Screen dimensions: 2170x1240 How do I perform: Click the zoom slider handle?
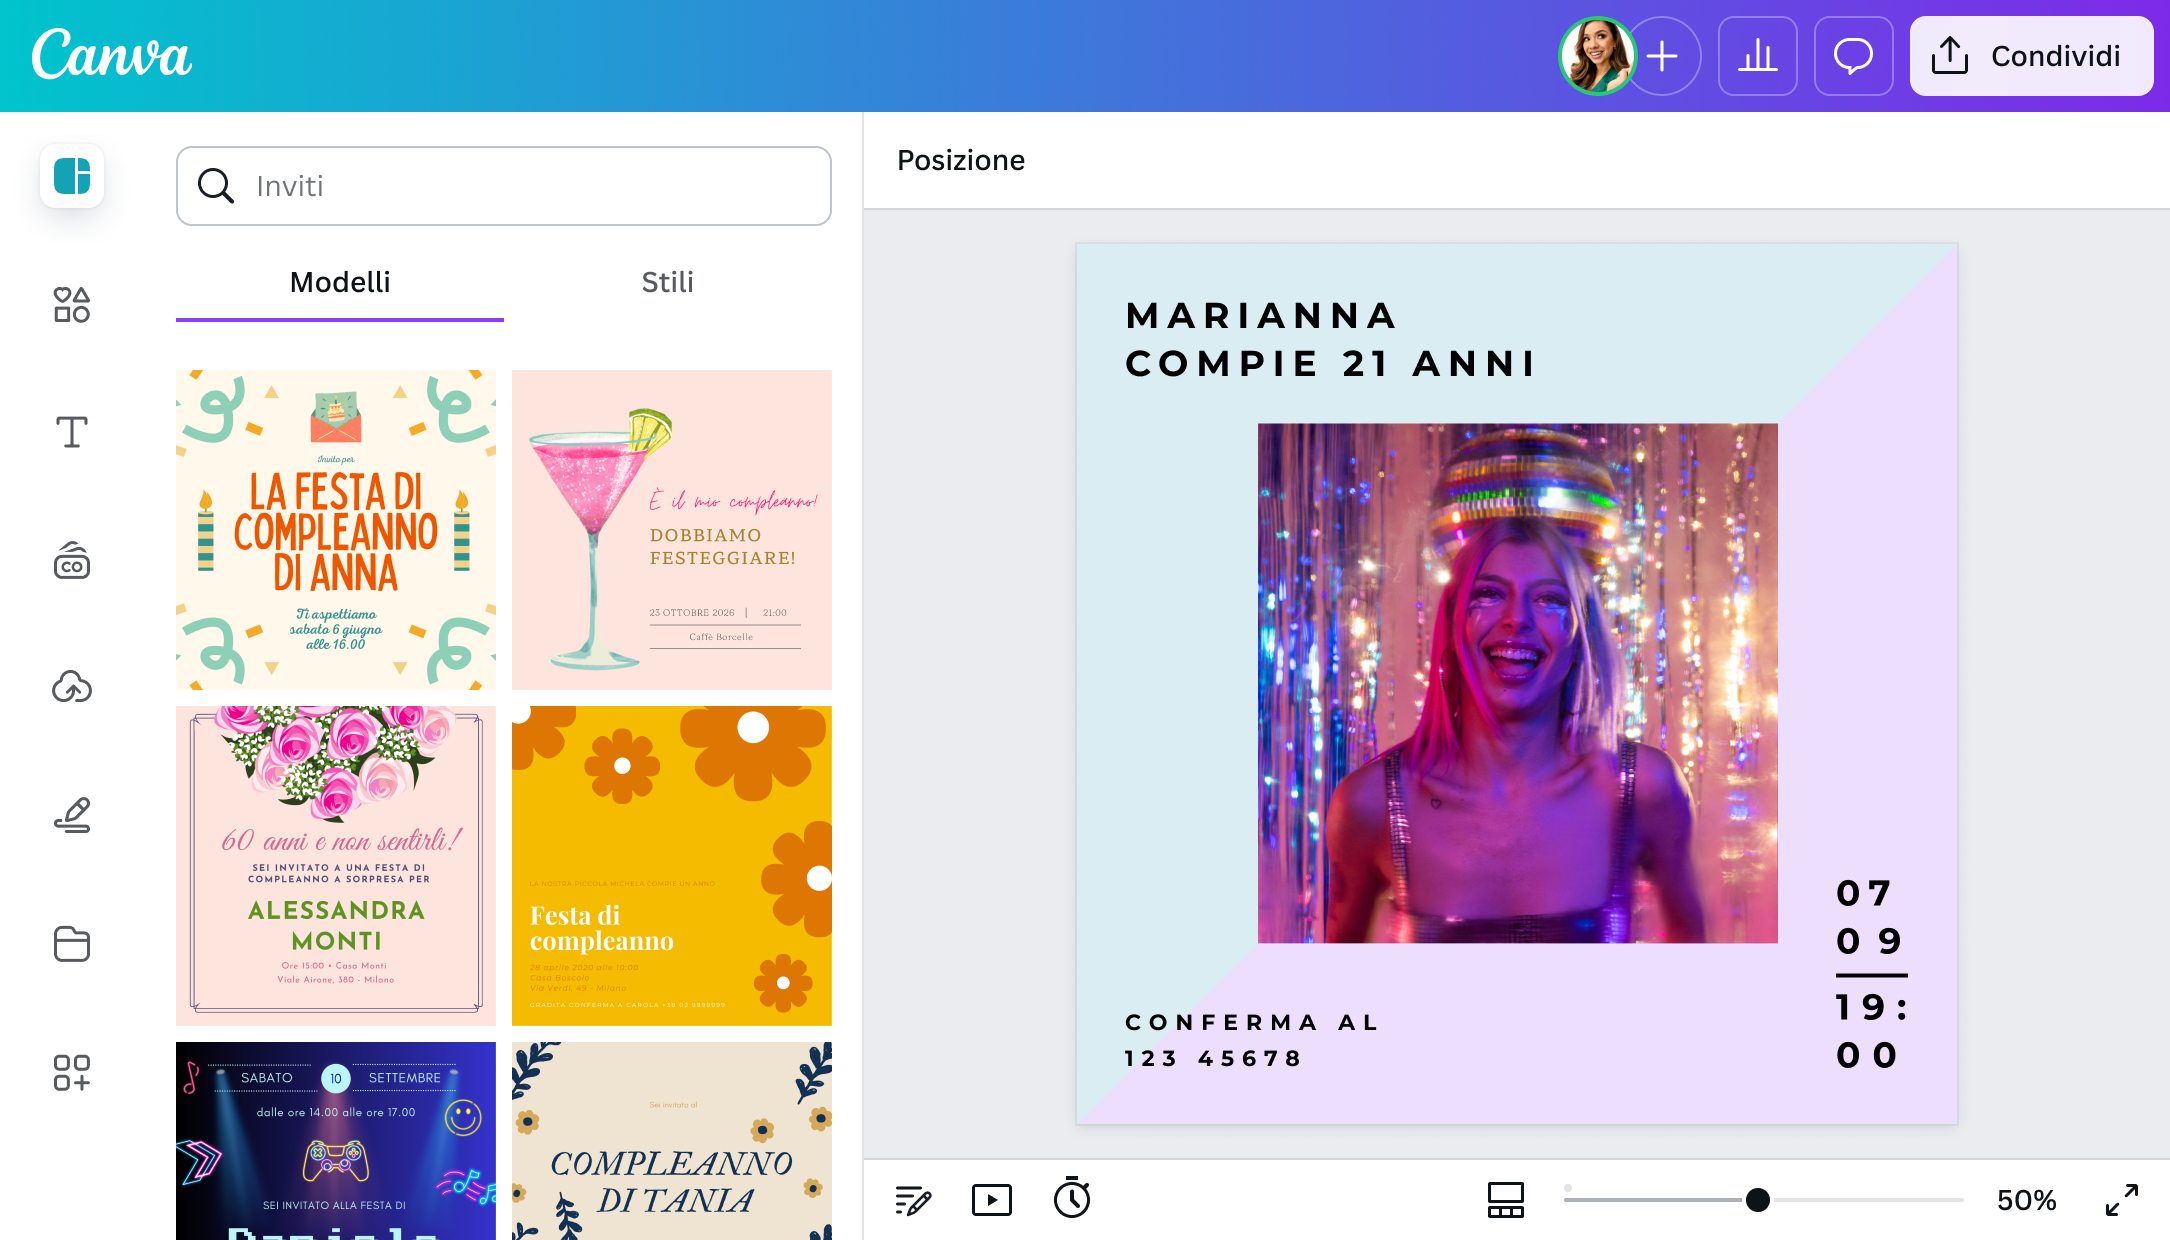[1758, 1200]
